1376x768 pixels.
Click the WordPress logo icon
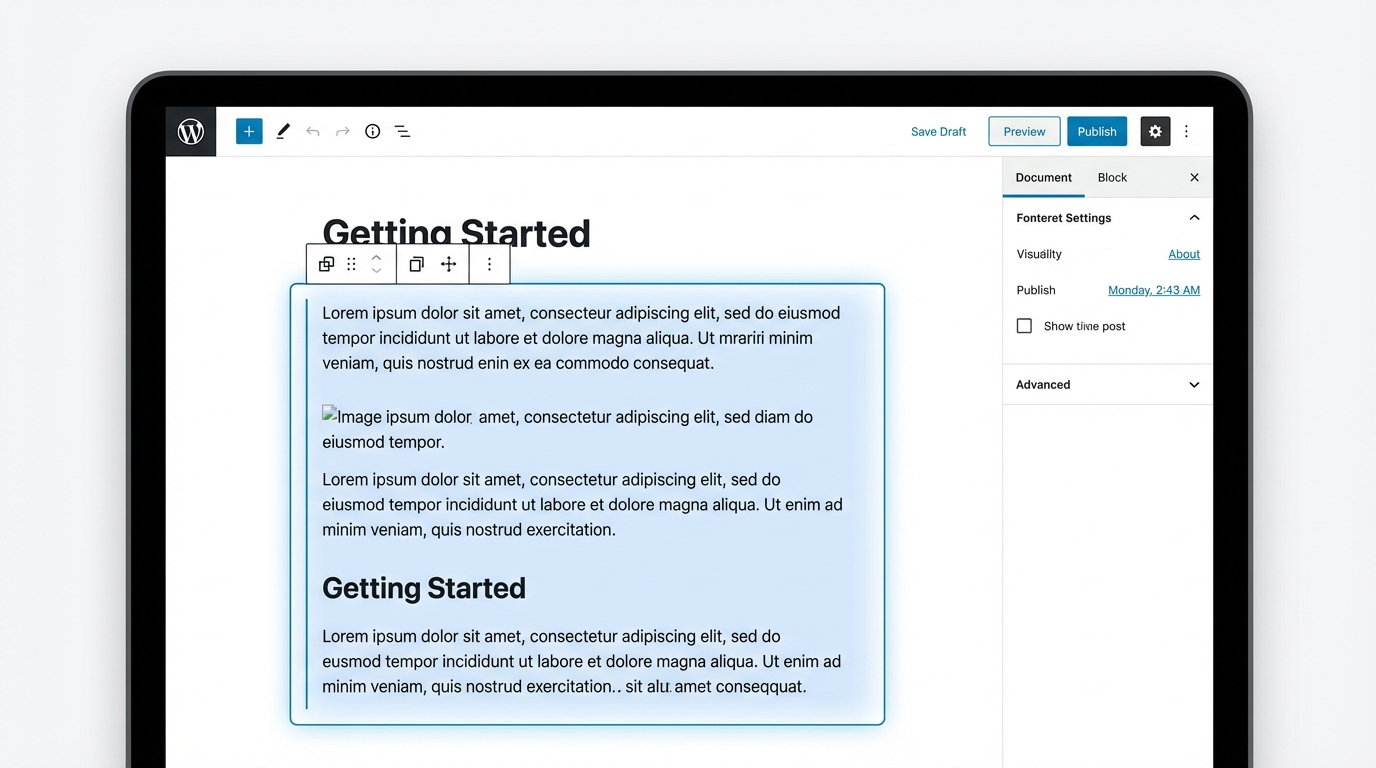pyautogui.click(x=190, y=131)
